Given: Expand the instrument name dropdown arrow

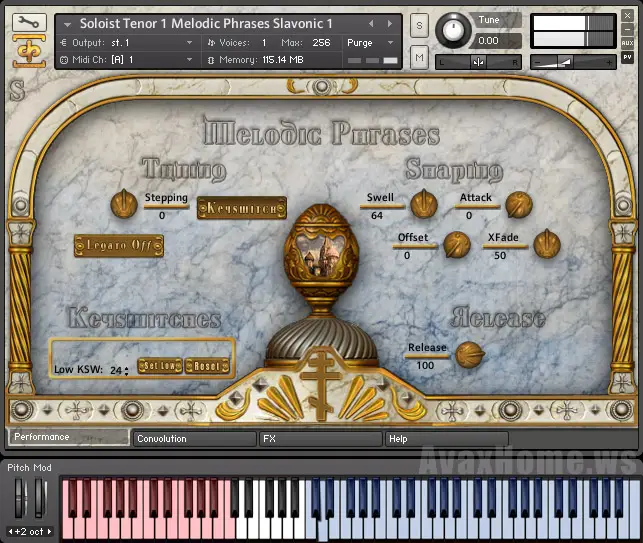Looking at the screenshot, I should point(67,25).
